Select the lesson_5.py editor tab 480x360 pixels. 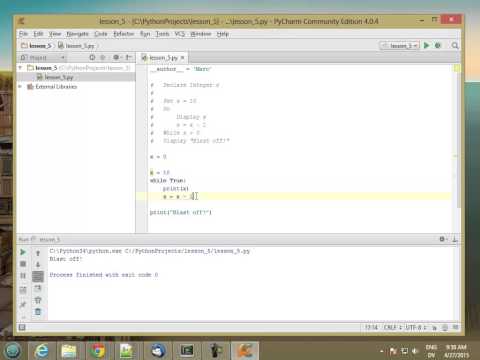pos(163,58)
